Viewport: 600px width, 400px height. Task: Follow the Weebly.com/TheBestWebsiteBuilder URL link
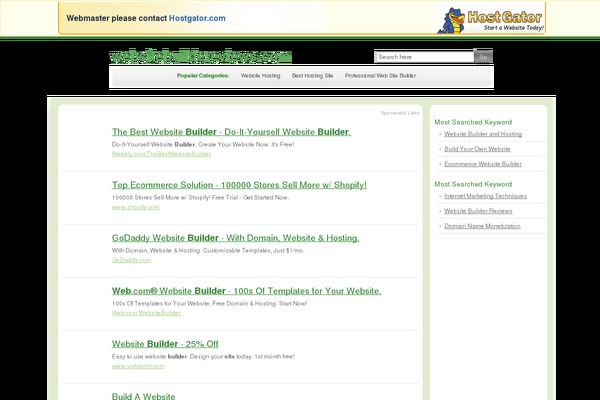tap(161, 154)
